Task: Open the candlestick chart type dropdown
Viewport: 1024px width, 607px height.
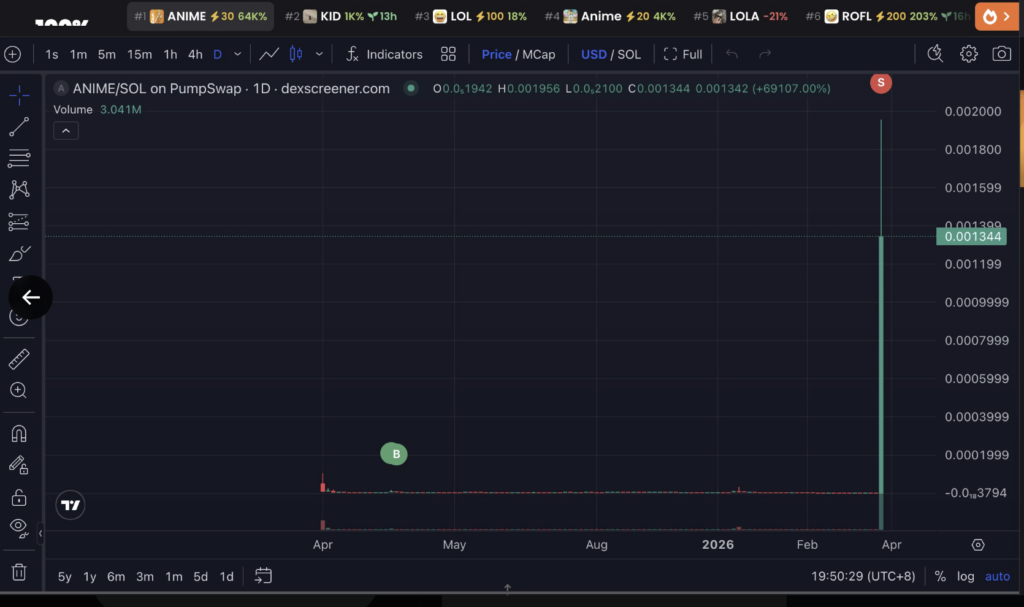Action: pos(319,54)
